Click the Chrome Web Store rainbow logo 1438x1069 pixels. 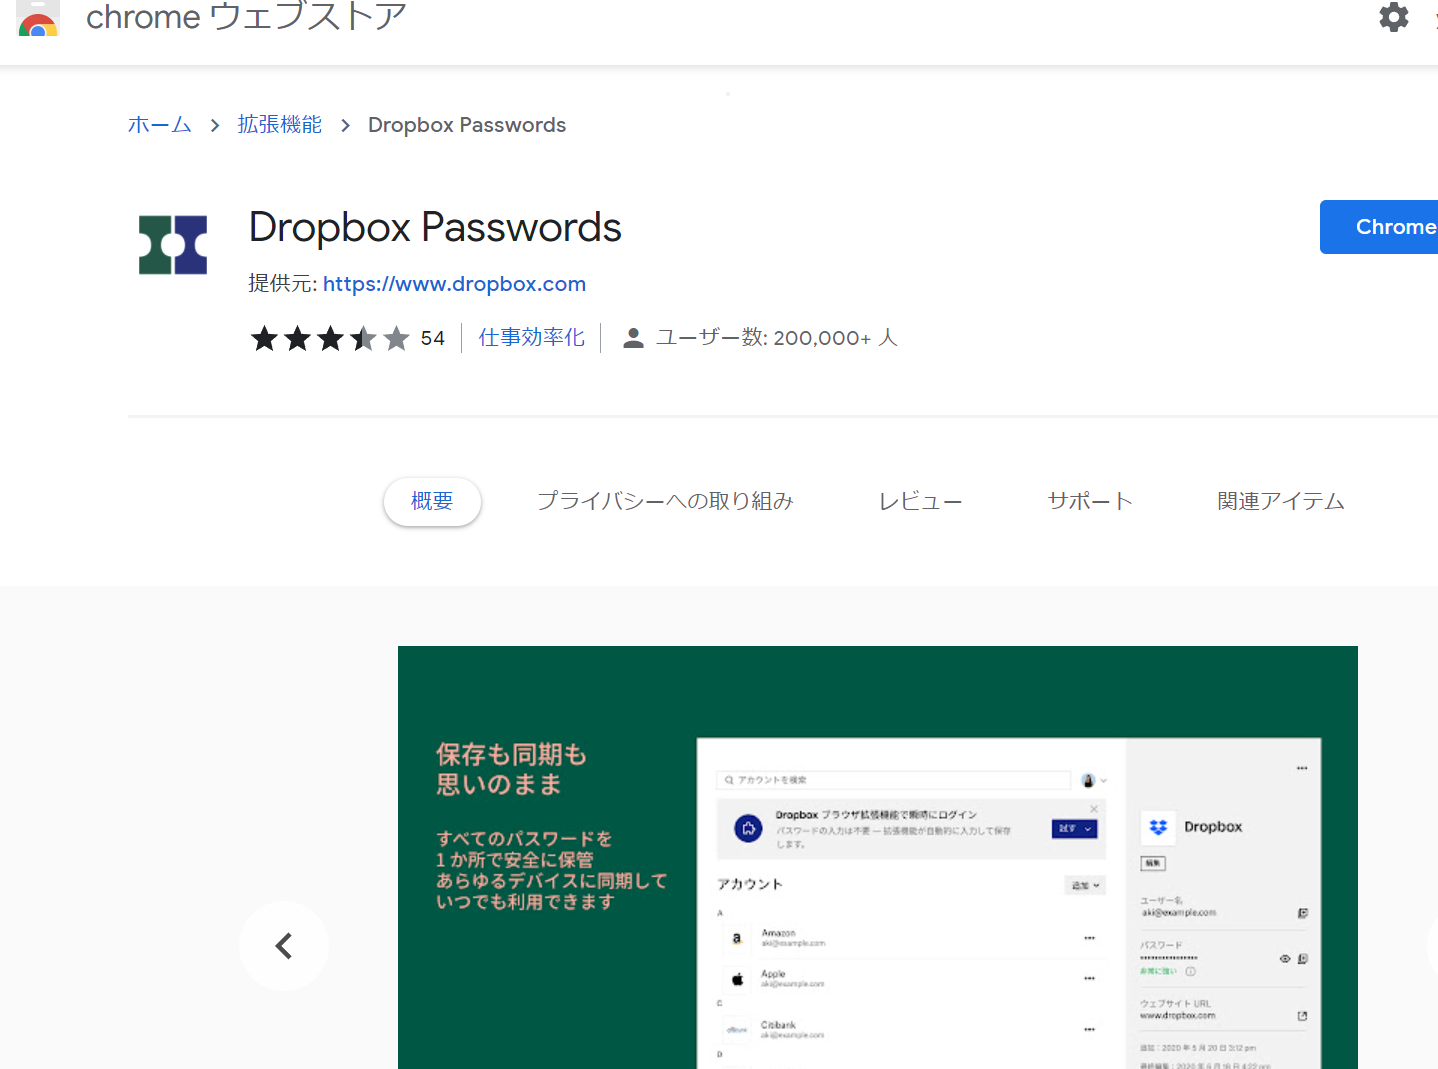pyautogui.click(x=38, y=20)
